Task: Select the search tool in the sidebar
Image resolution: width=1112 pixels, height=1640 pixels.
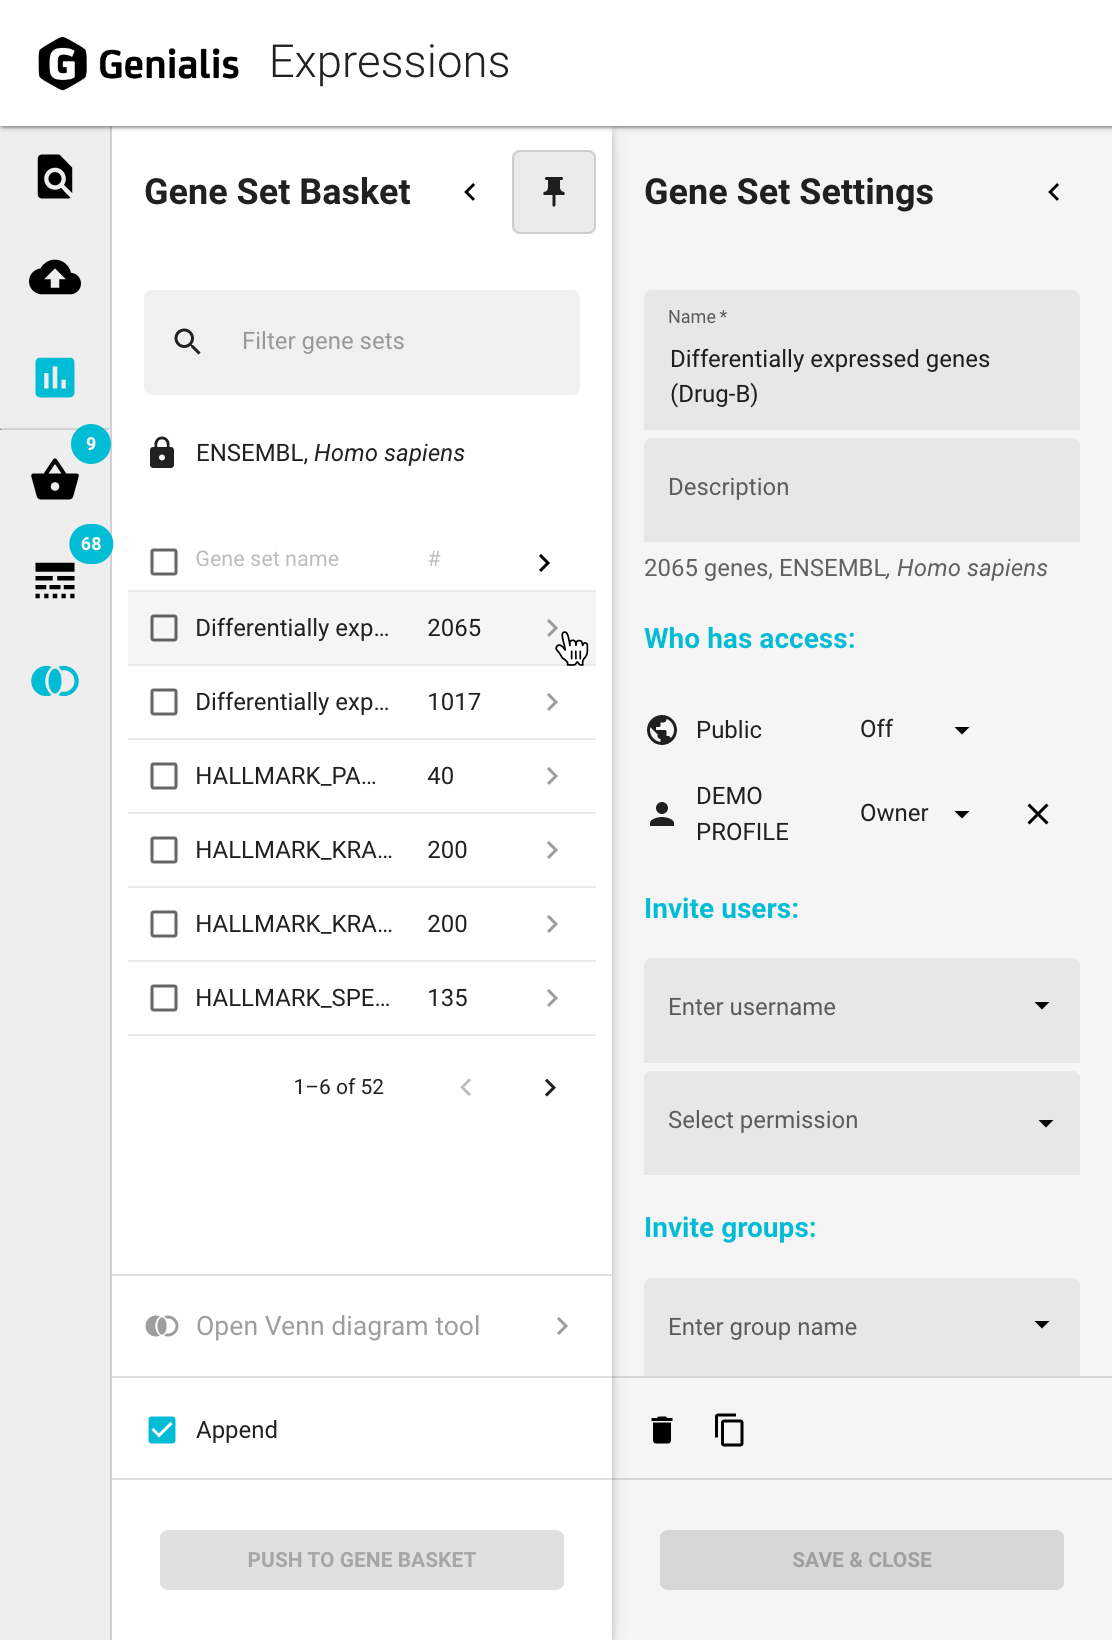Action: (55, 177)
